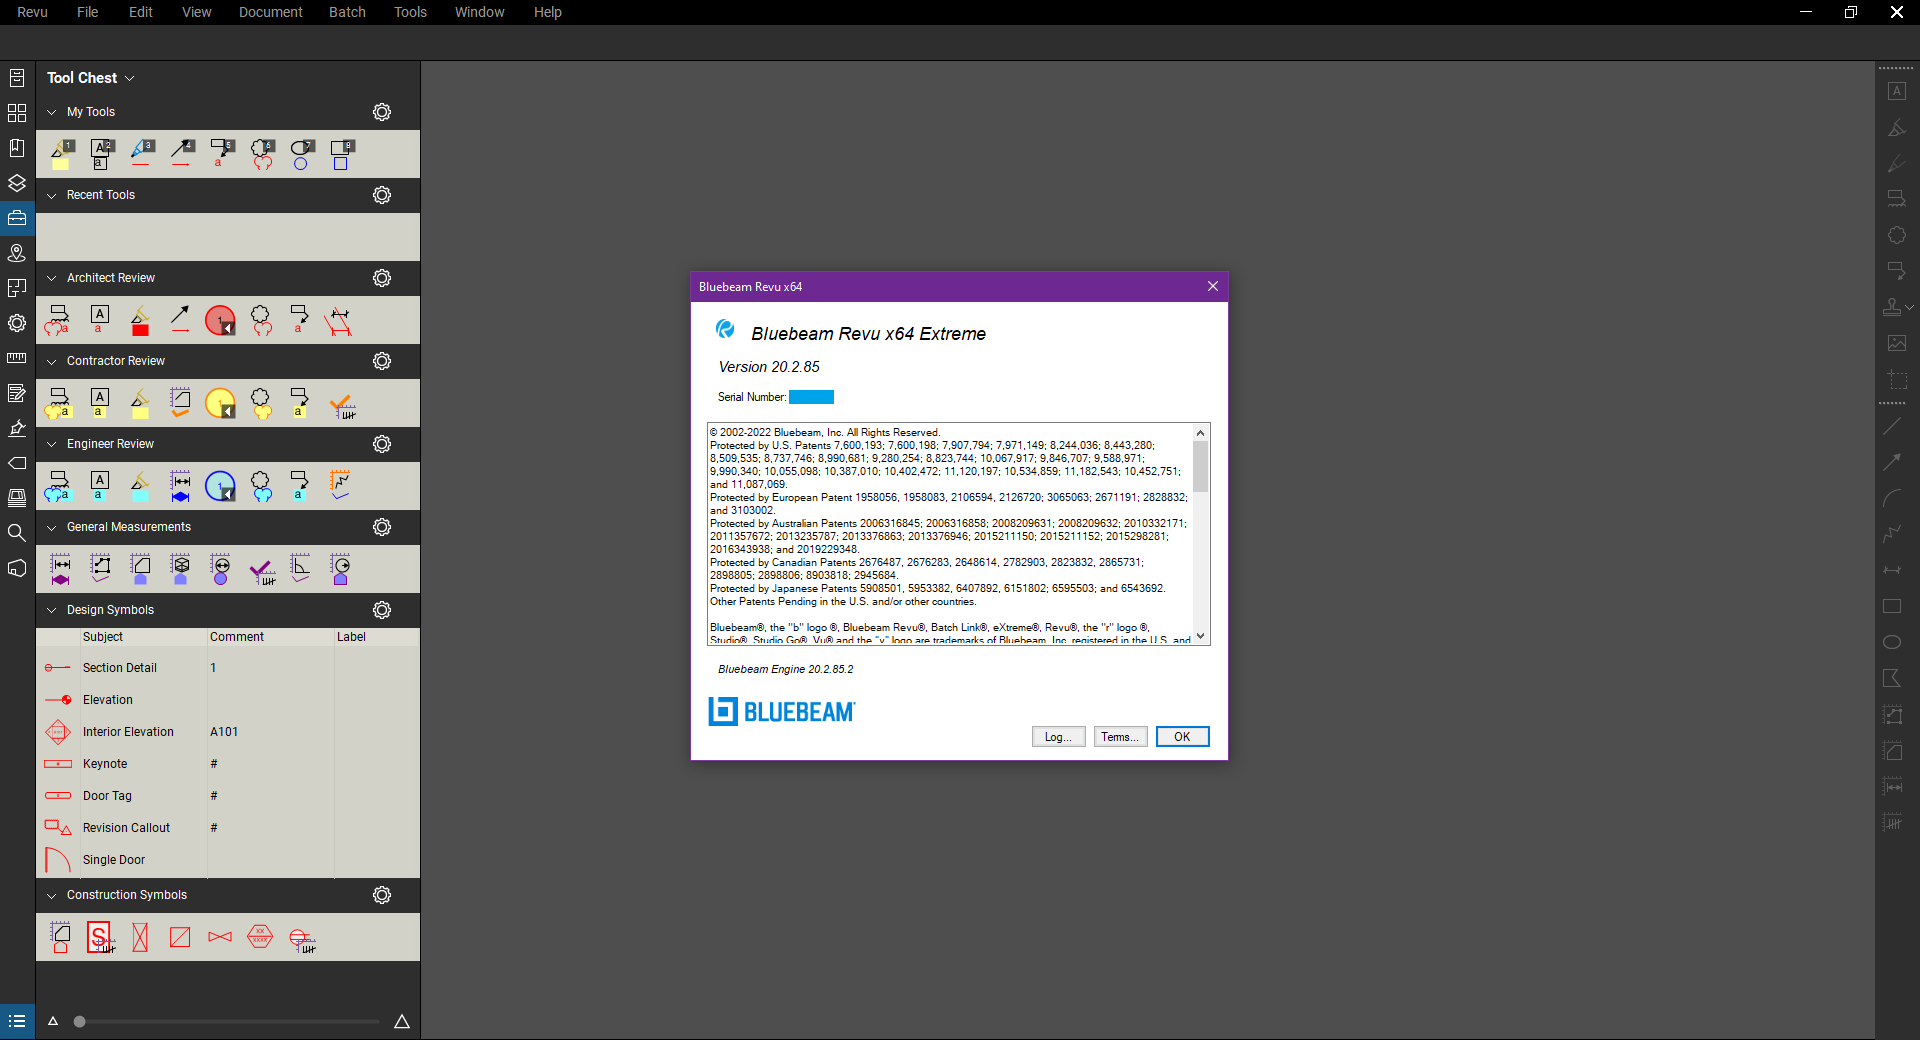
Task: Select the blue circle tool in My Tools
Action: (301, 154)
